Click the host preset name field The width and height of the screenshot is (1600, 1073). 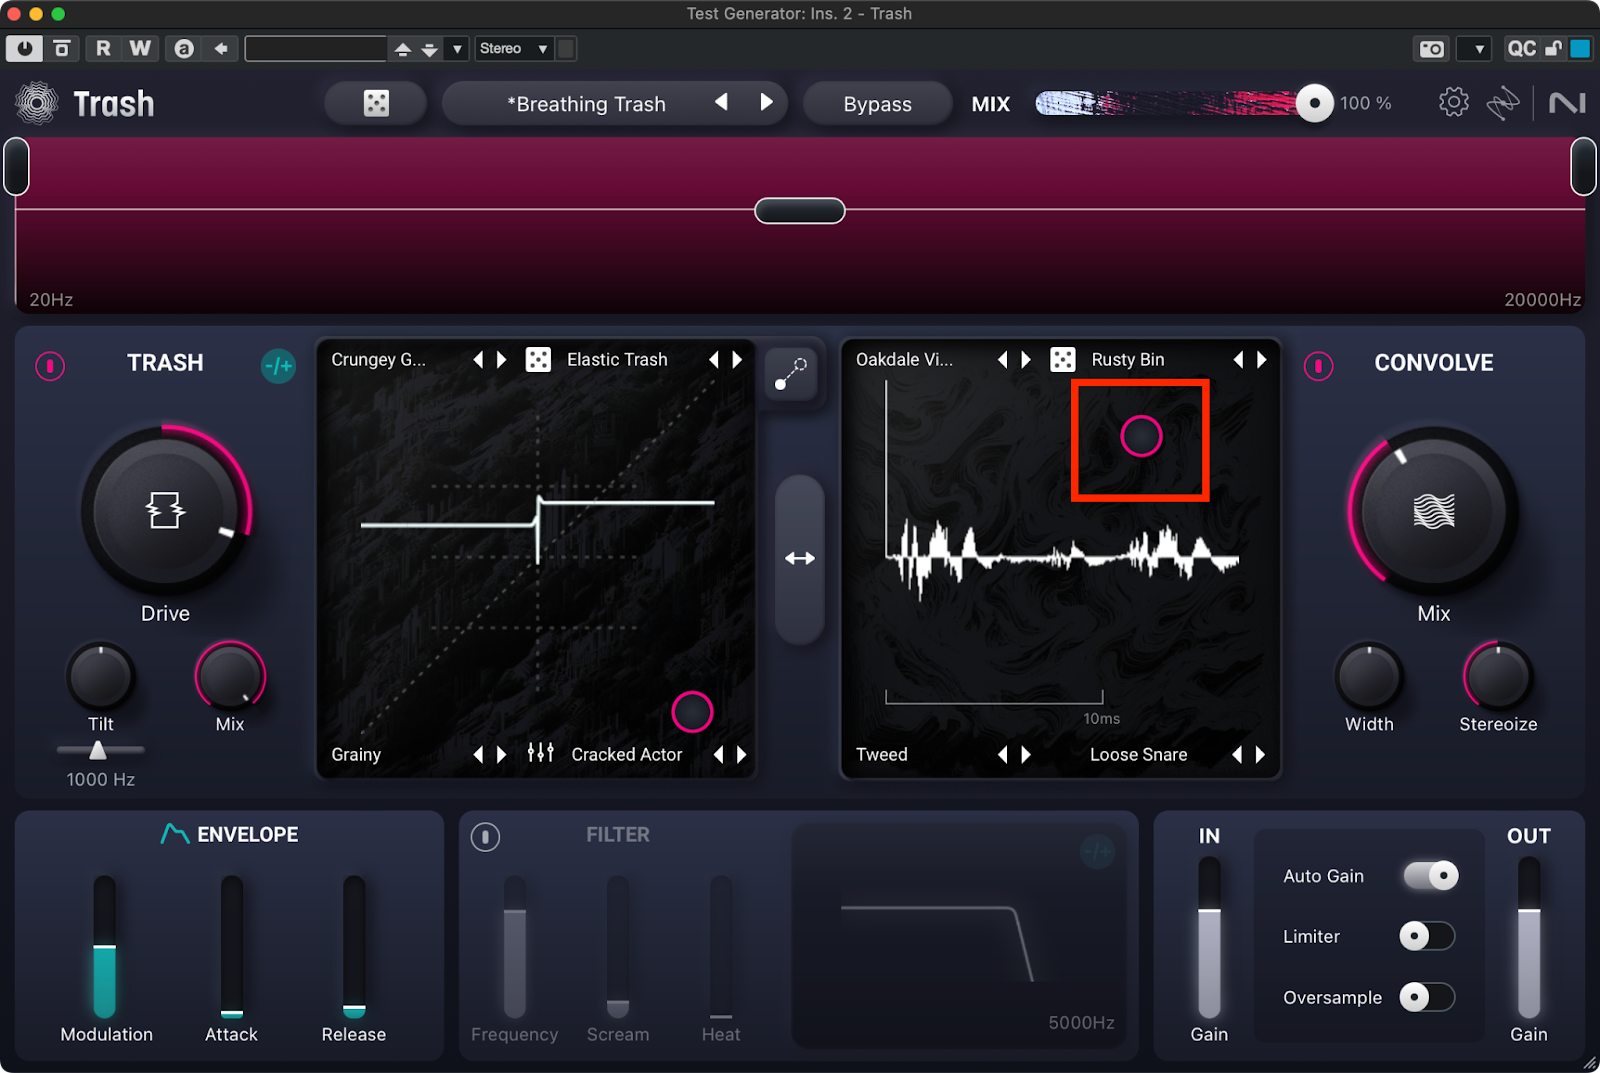tap(315, 48)
